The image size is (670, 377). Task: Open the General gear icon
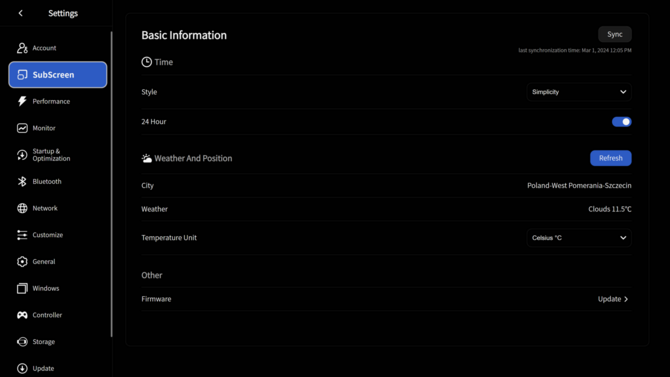pos(22,262)
